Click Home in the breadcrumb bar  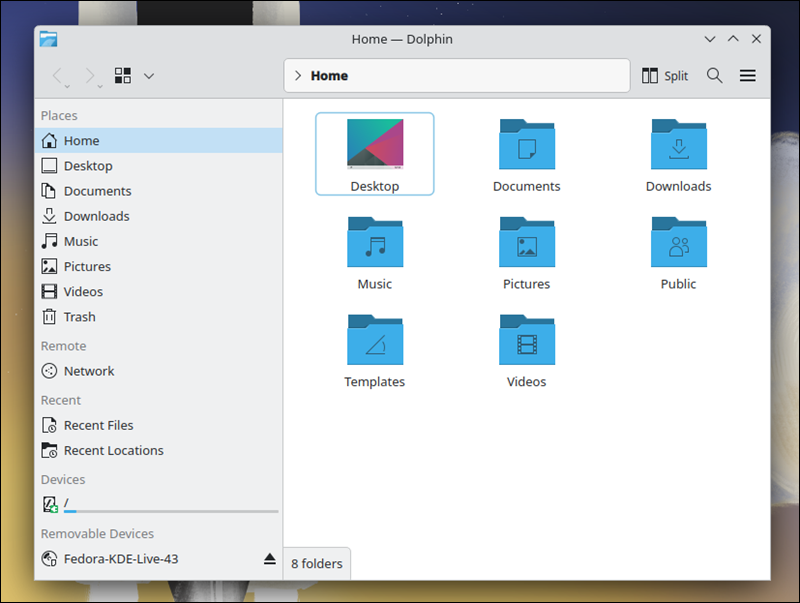pos(330,75)
